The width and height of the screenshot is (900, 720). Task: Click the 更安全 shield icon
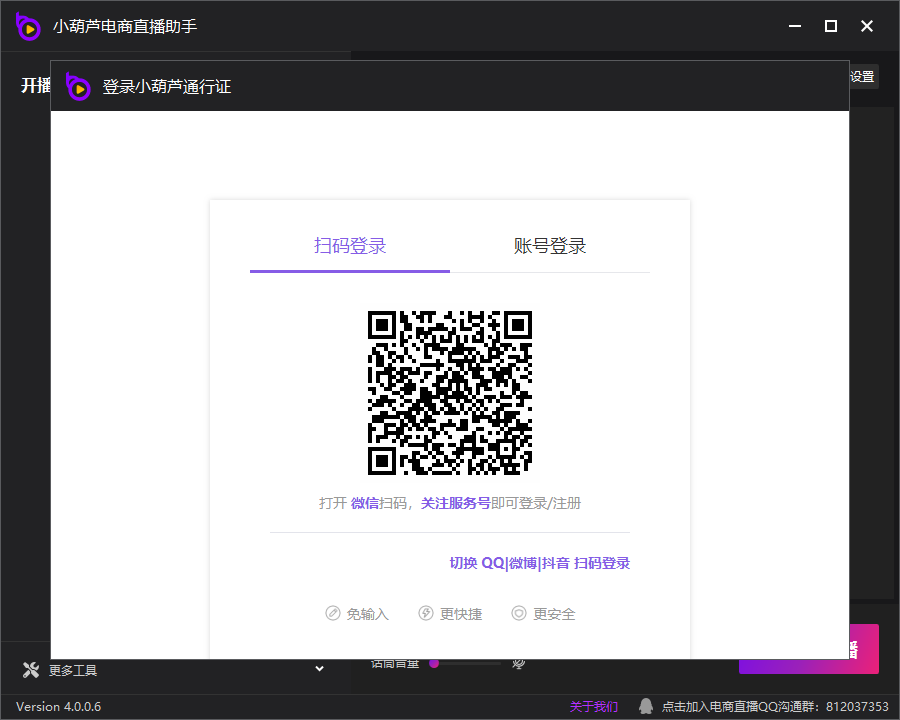click(519, 613)
